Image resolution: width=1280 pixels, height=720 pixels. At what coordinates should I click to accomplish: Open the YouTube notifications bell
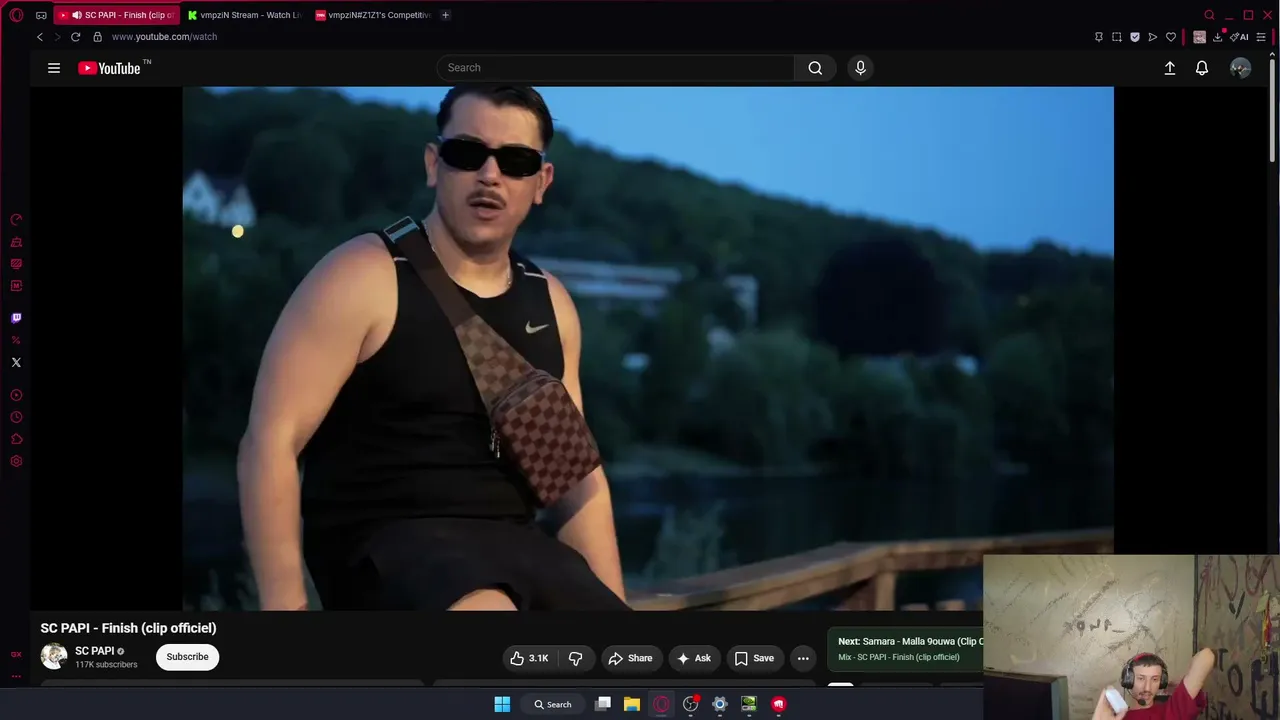click(x=1202, y=68)
